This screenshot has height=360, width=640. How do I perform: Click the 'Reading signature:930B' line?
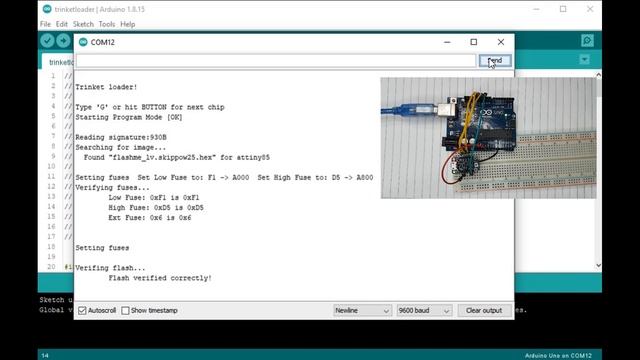120,137
